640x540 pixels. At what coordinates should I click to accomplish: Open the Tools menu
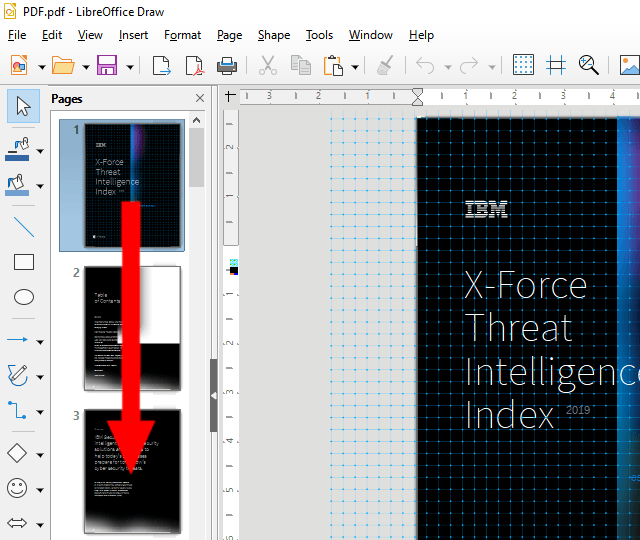pos(320,35)
